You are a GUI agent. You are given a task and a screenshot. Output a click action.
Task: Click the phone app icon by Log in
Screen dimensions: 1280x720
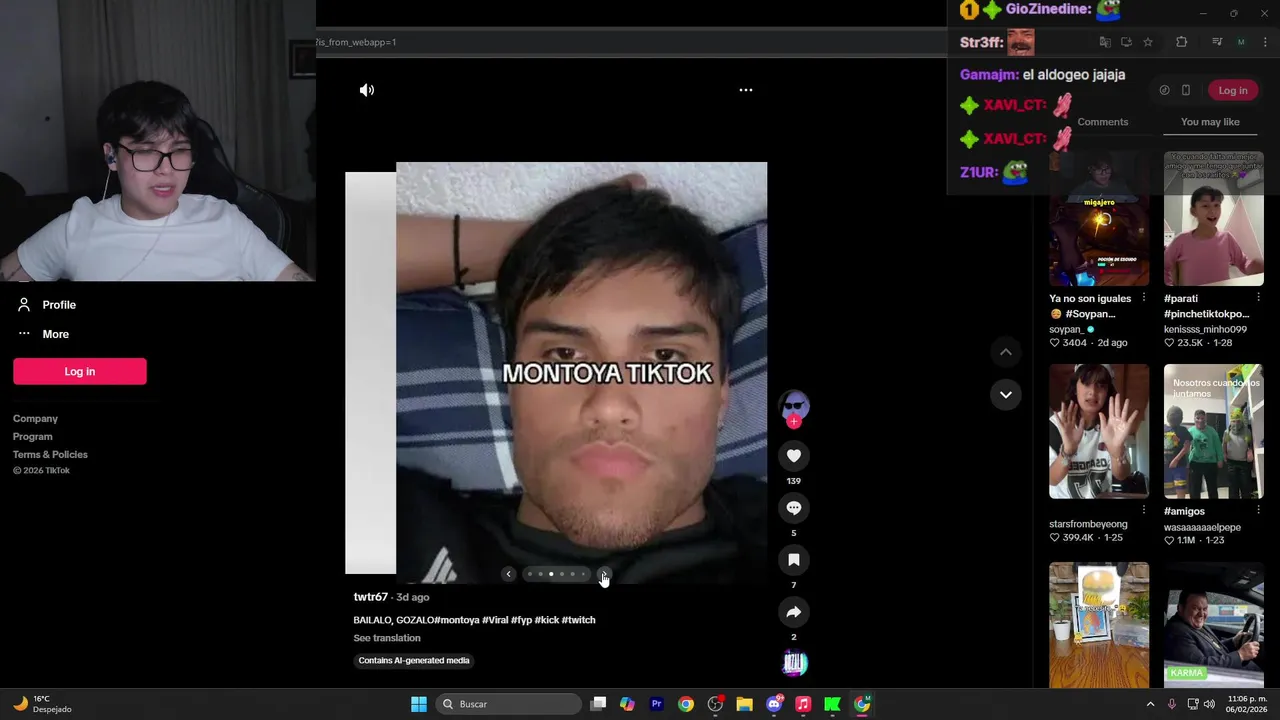tap(1186, 90)
